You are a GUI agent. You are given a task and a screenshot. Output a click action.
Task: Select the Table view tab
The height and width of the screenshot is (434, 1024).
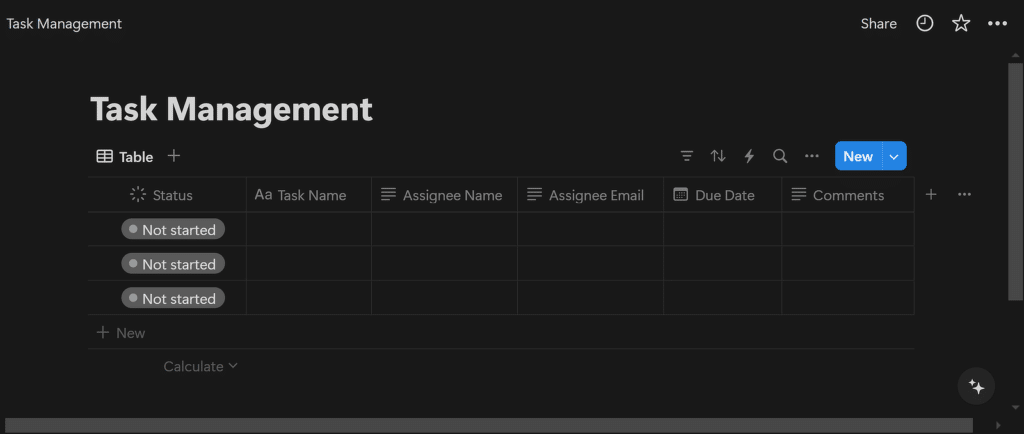coord(125,156)
